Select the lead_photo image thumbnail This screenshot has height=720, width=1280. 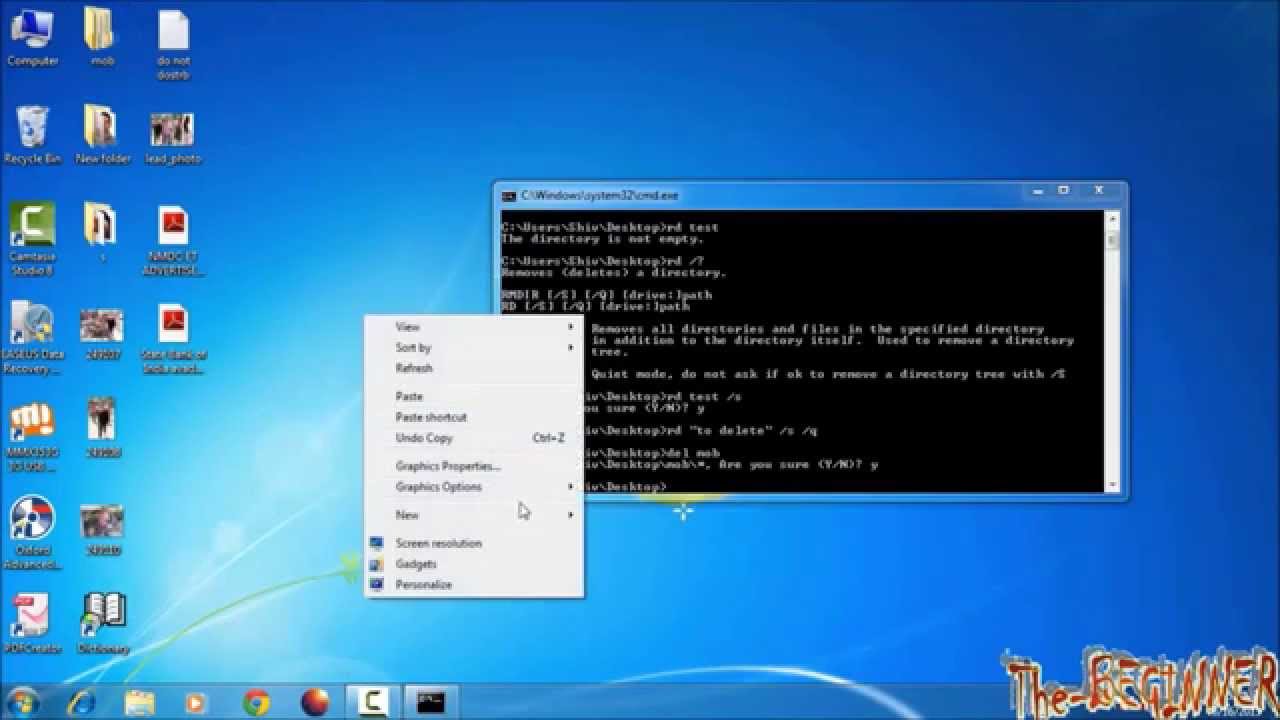173,137
